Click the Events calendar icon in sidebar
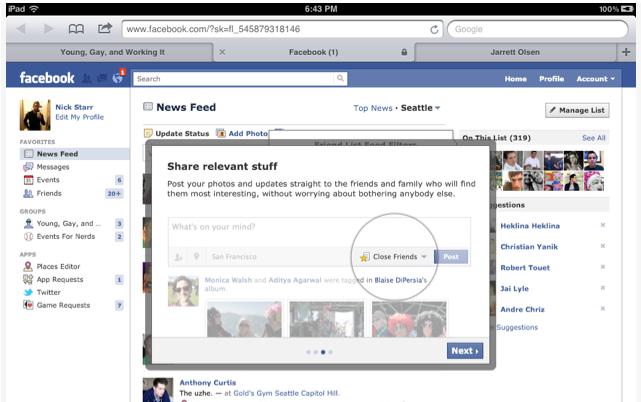 point(28,180)
